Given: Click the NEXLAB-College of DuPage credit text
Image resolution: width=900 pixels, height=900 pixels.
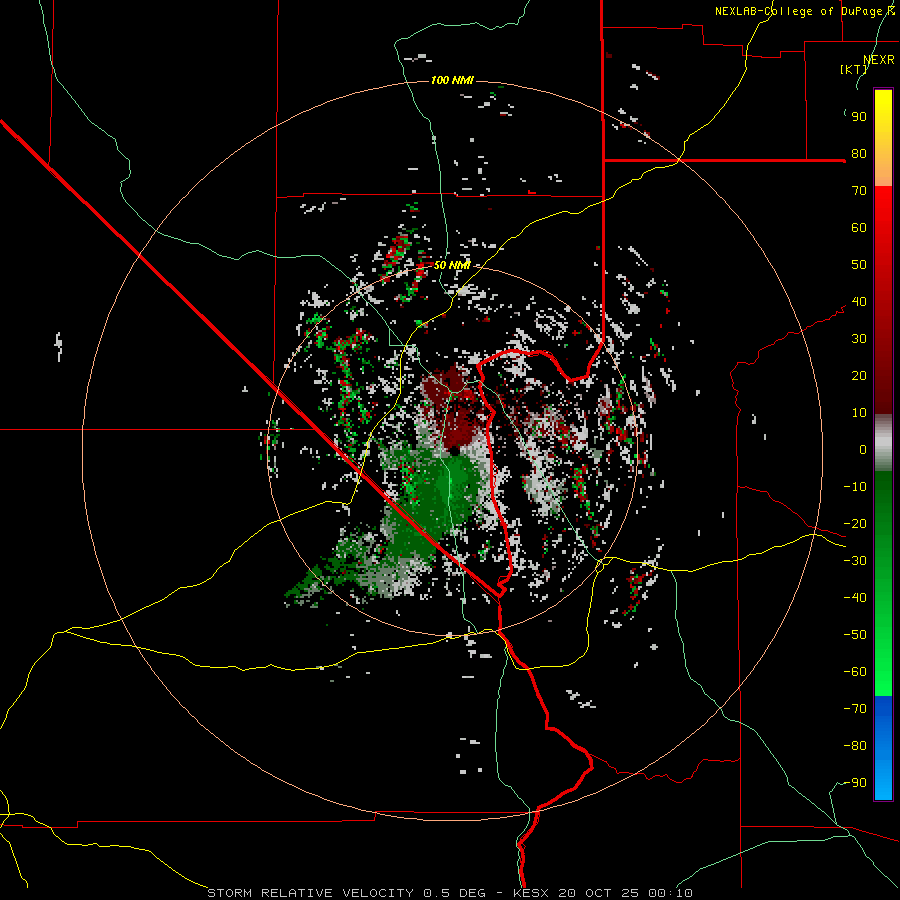Looking at the screenshot, I should (805, 11).
